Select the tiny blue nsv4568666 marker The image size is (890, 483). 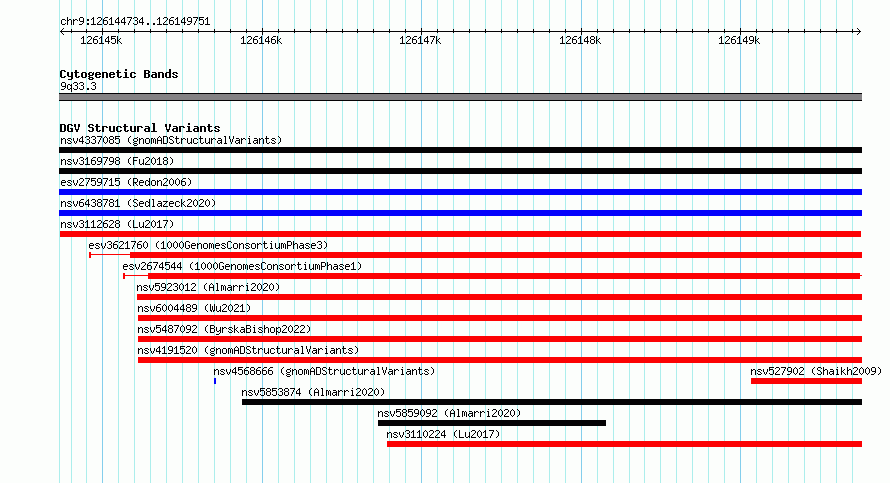[x=215, y=381]
